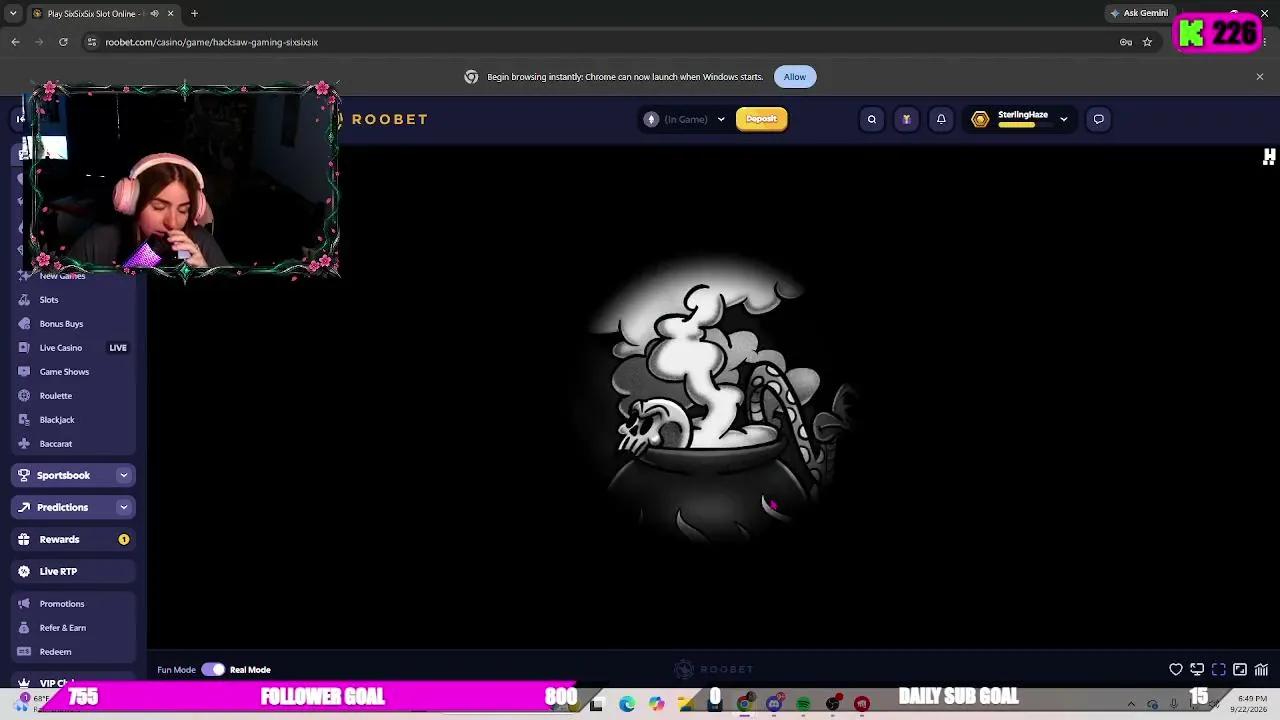Click the ROOBET logo in header
Screen dimensions: 1280x720
point(389,119)
